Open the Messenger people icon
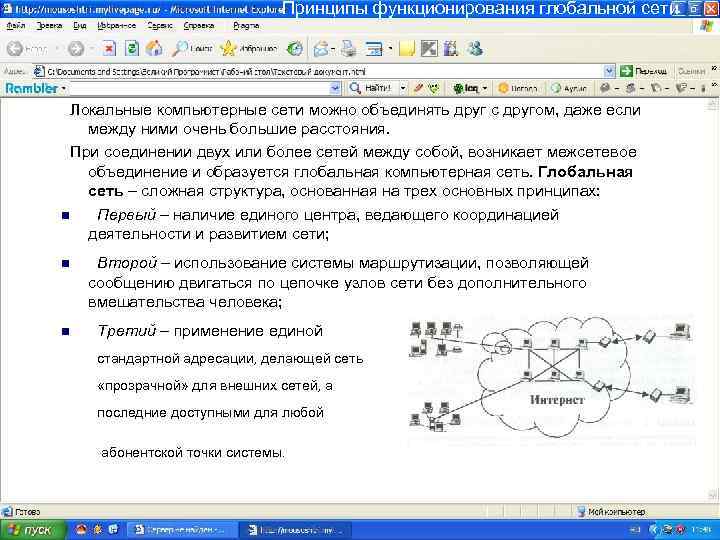This screenshot has width=720, height=540. pyautogui.click(x=474, y=49)
